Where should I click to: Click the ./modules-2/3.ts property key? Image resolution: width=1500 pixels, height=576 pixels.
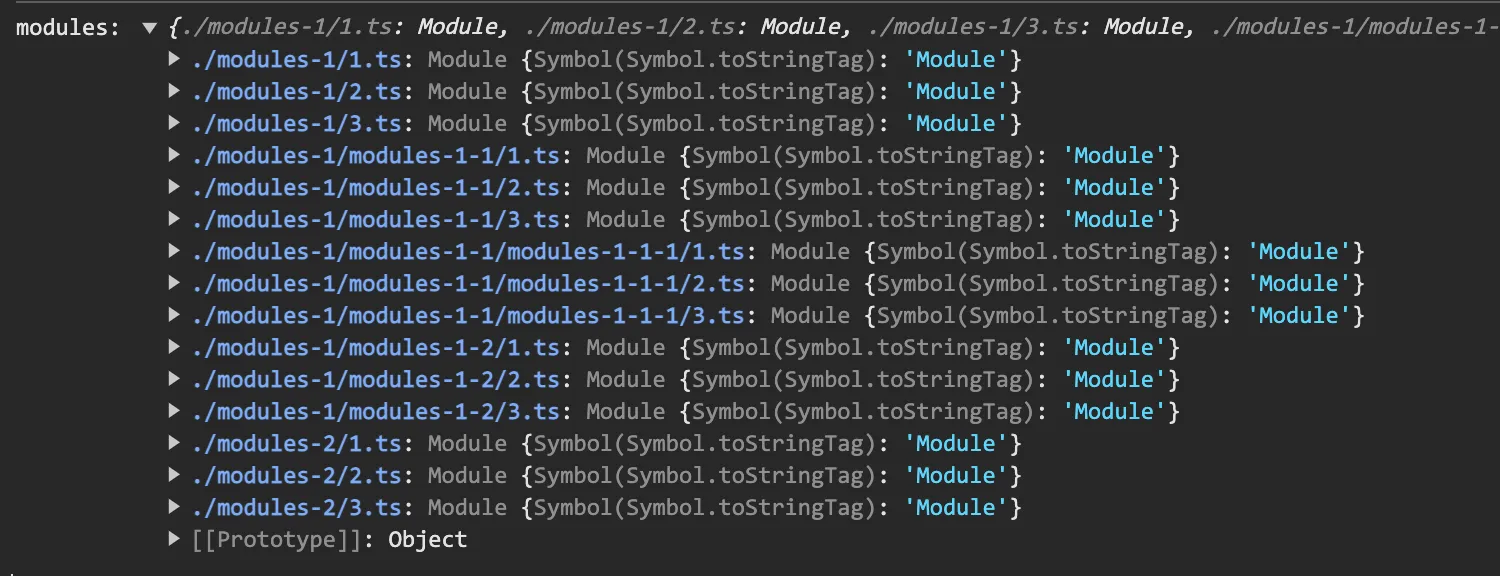pos(296,508)
